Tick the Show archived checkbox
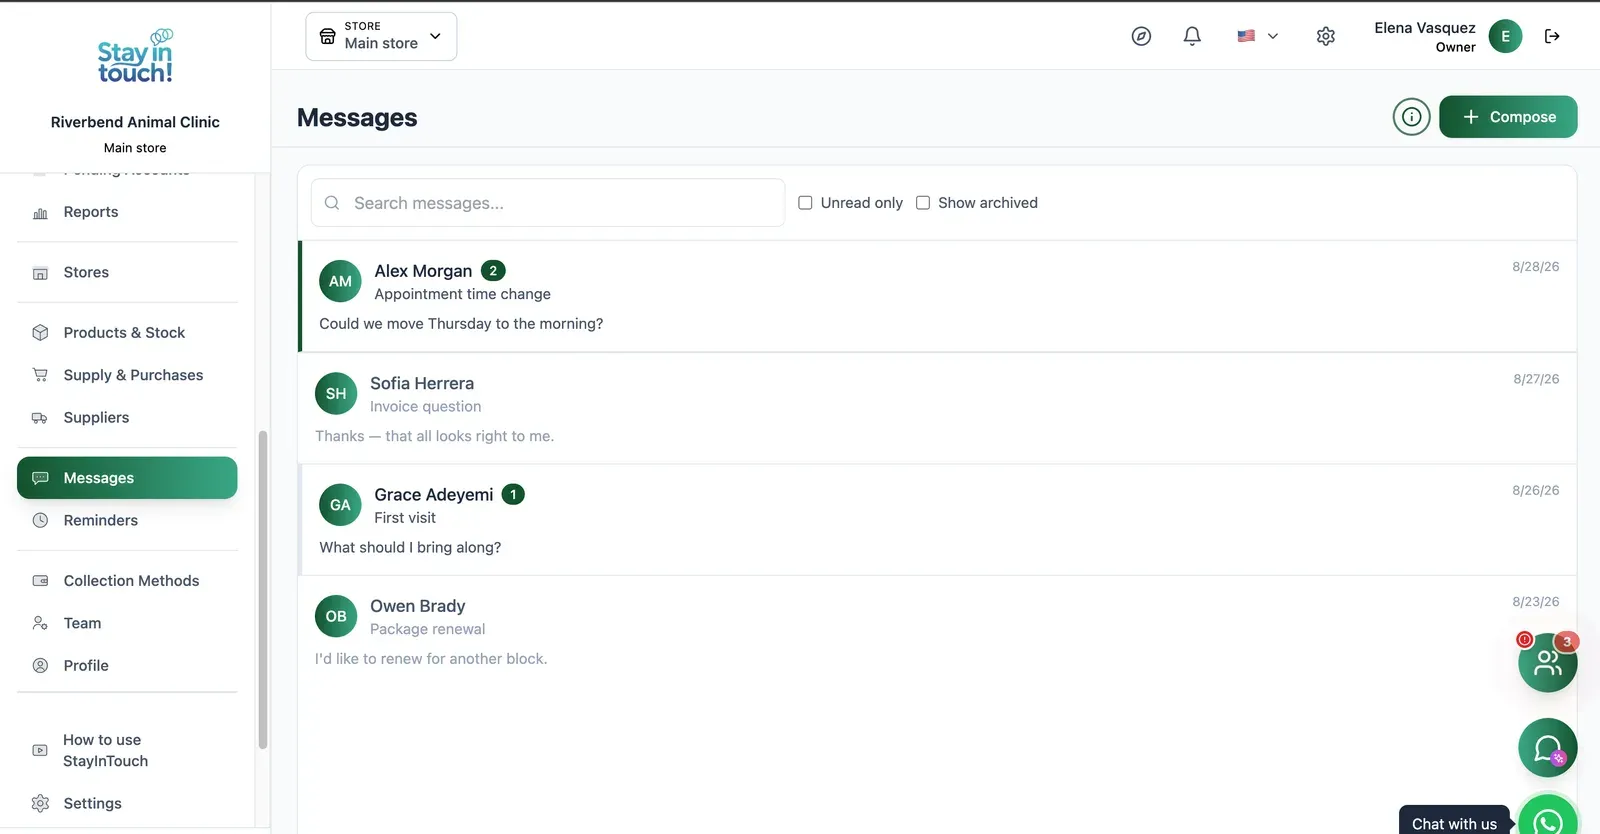 pos(923,203)
